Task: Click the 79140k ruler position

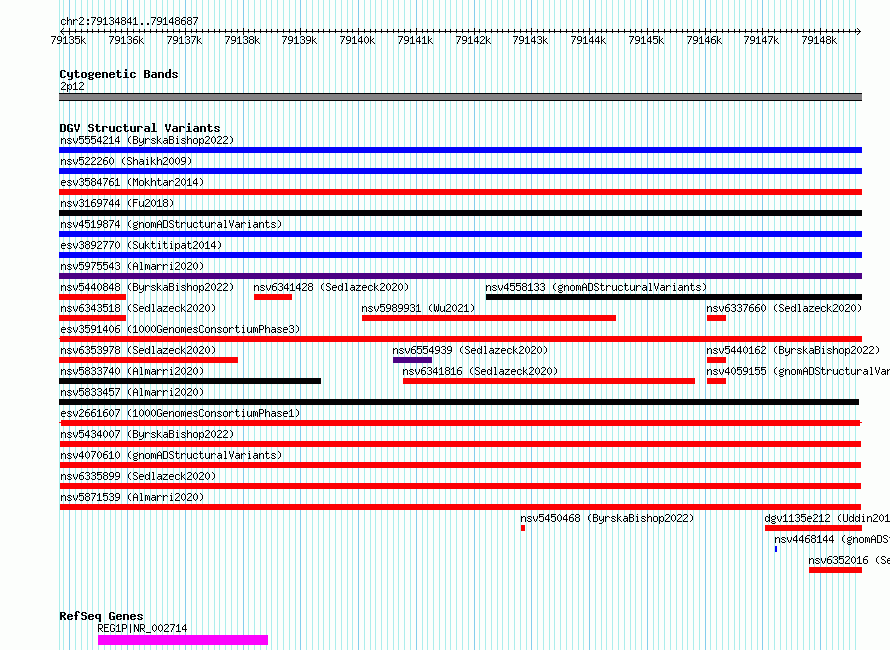Action: pyautogui.click(x=357, y=40)
